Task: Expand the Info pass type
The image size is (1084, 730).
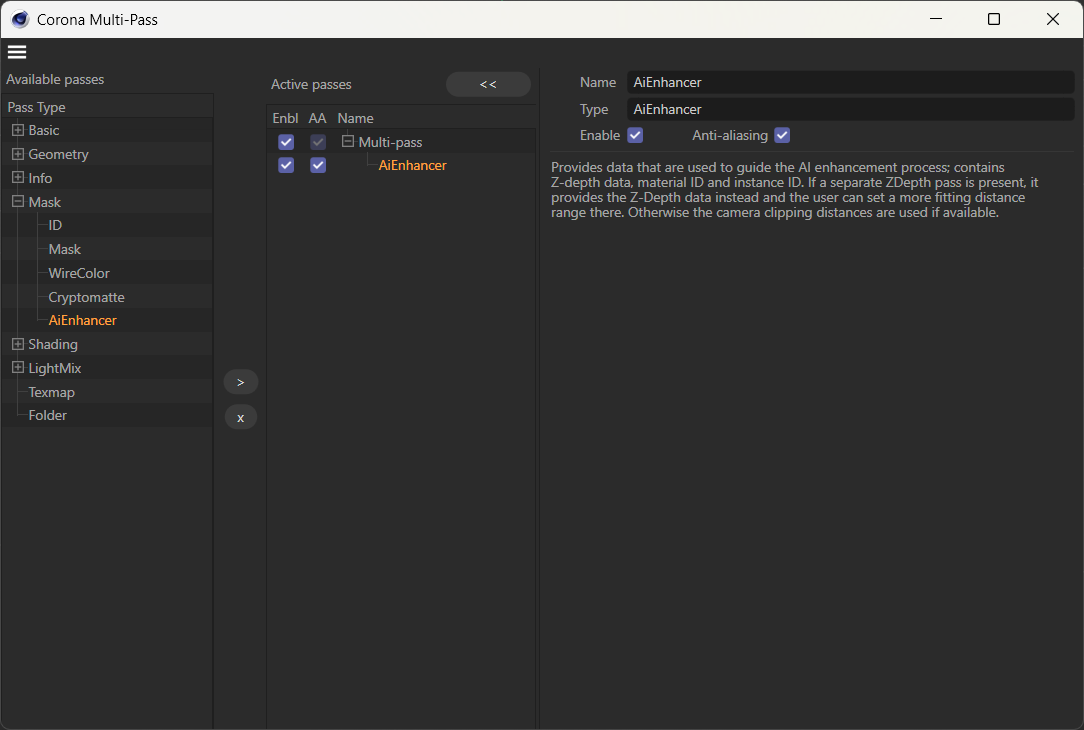Action: [x=18, y=178]
